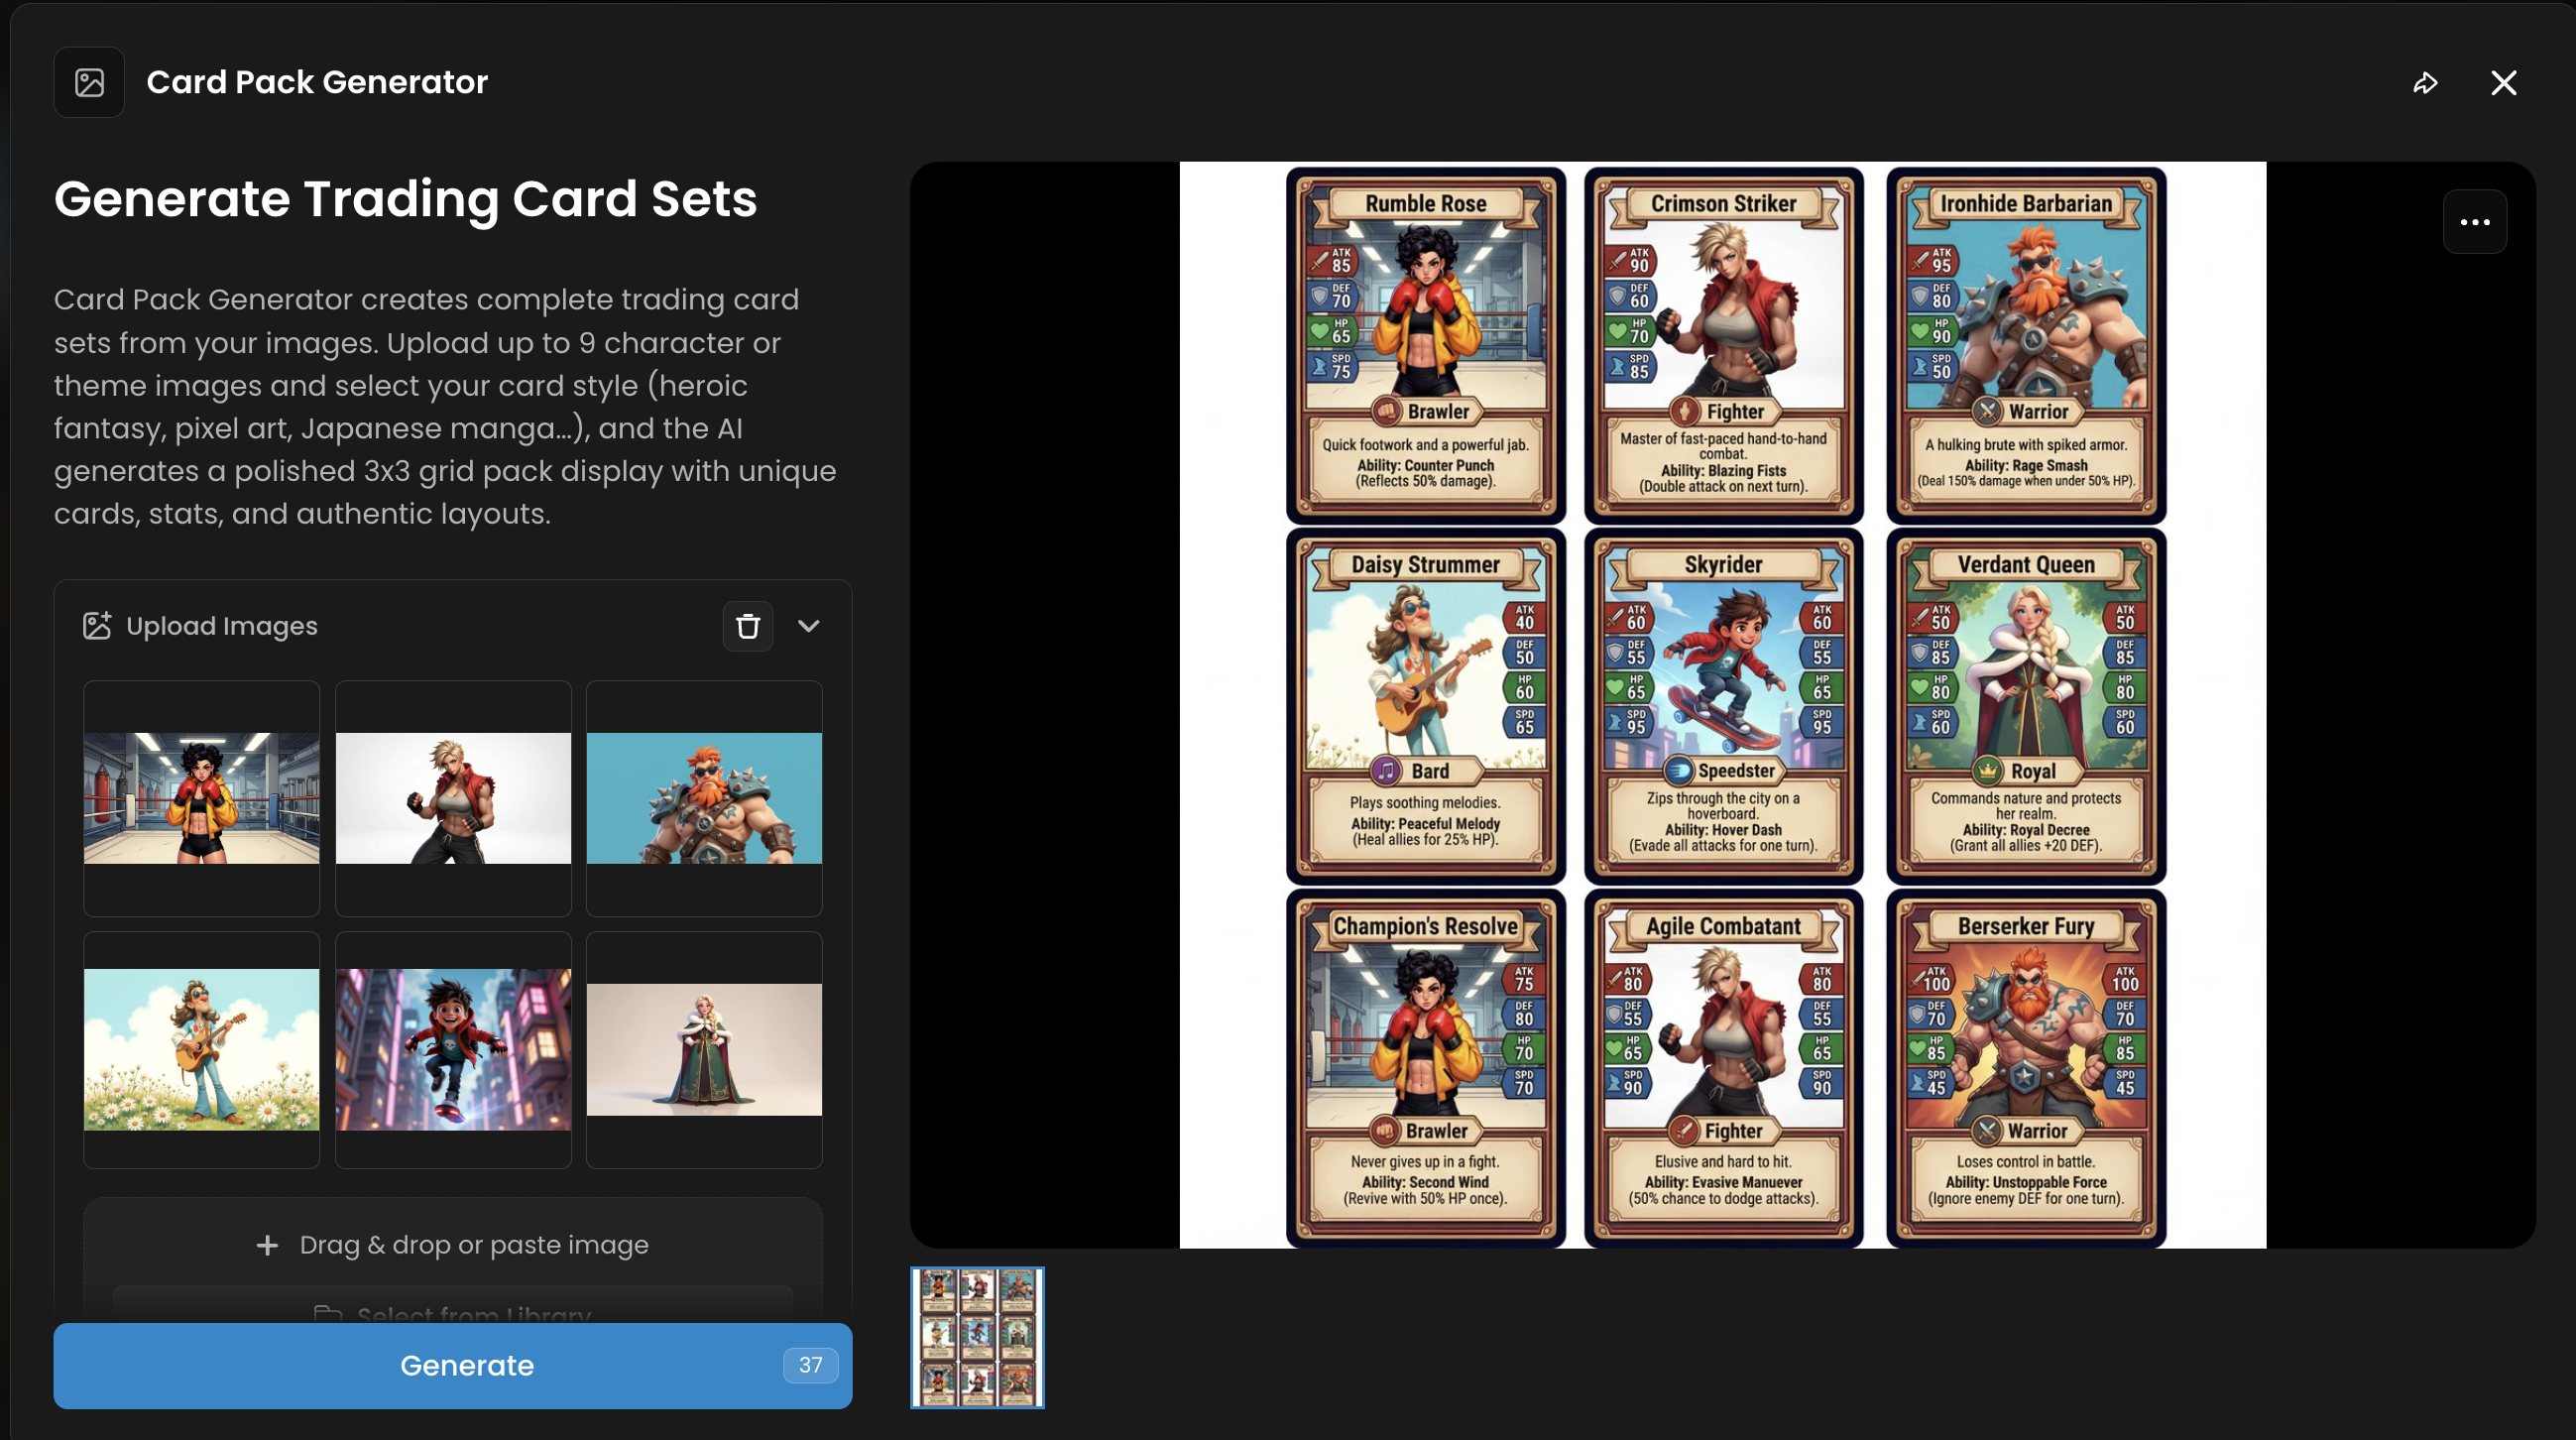Click the Card Pack Generator image icon

(x=89, y=82)
